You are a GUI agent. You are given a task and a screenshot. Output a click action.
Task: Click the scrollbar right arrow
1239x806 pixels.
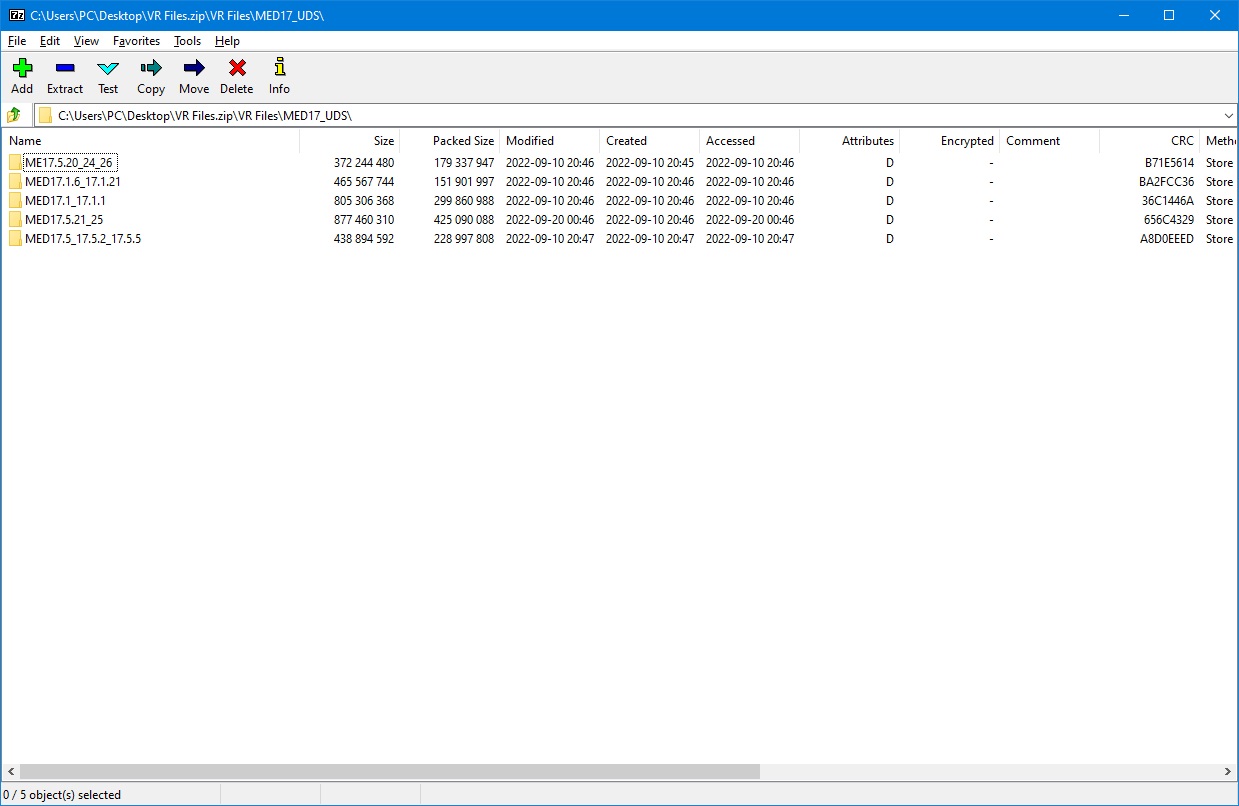pos(1228,772)
